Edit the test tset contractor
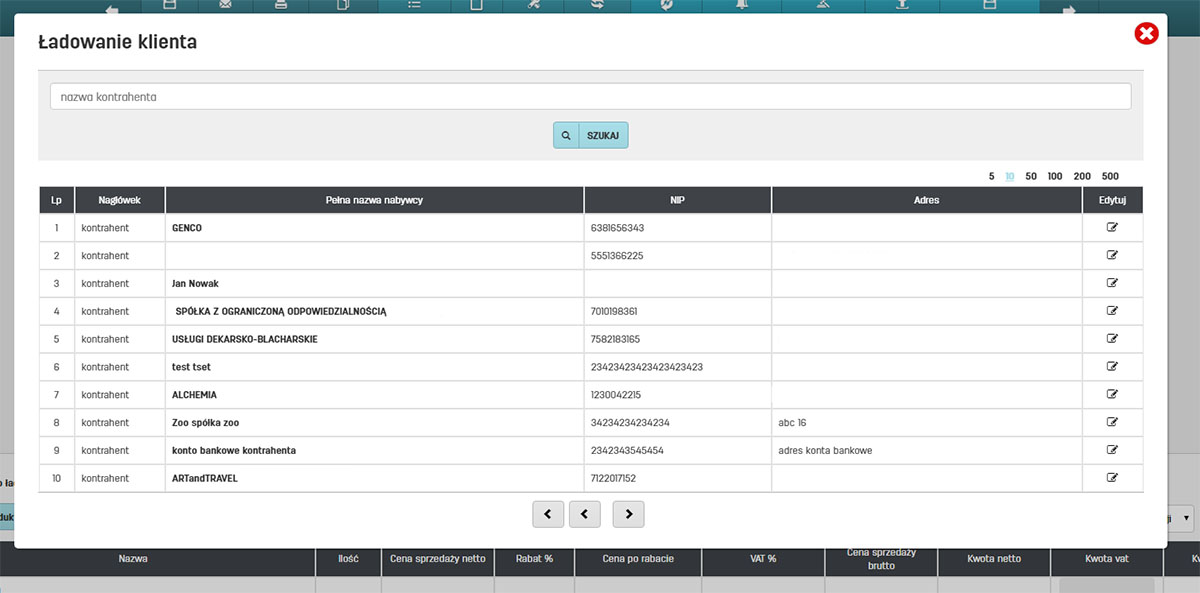 click(1112, 367)
